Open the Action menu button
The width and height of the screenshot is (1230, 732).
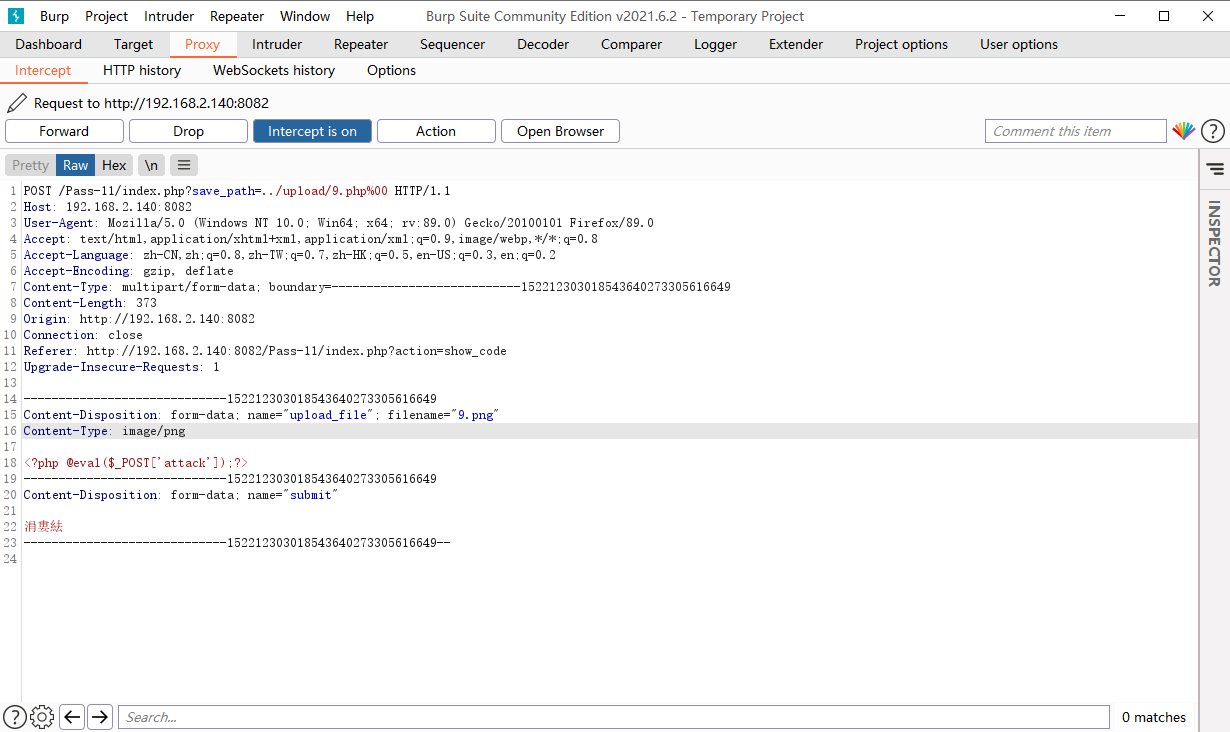point(436,131)
